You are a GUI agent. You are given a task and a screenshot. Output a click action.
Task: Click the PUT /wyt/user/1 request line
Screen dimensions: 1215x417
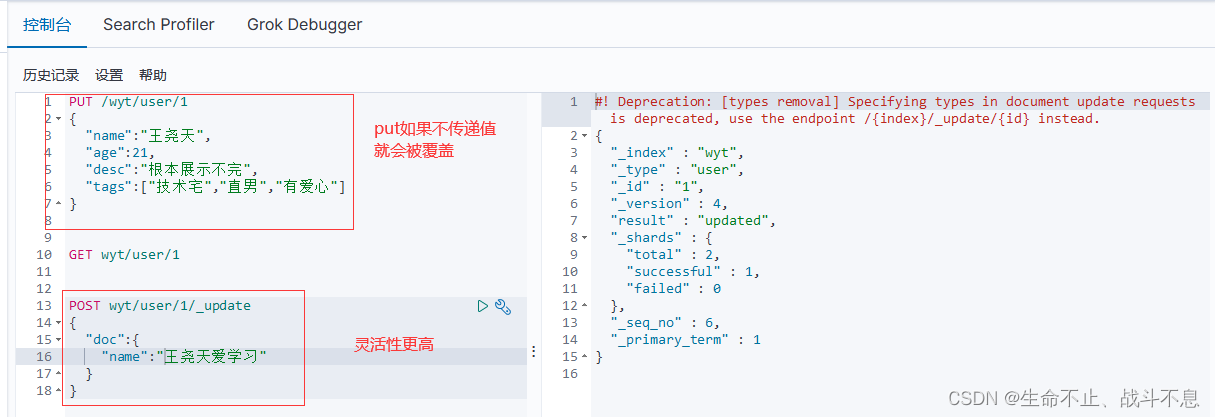[x=128, y=102]
